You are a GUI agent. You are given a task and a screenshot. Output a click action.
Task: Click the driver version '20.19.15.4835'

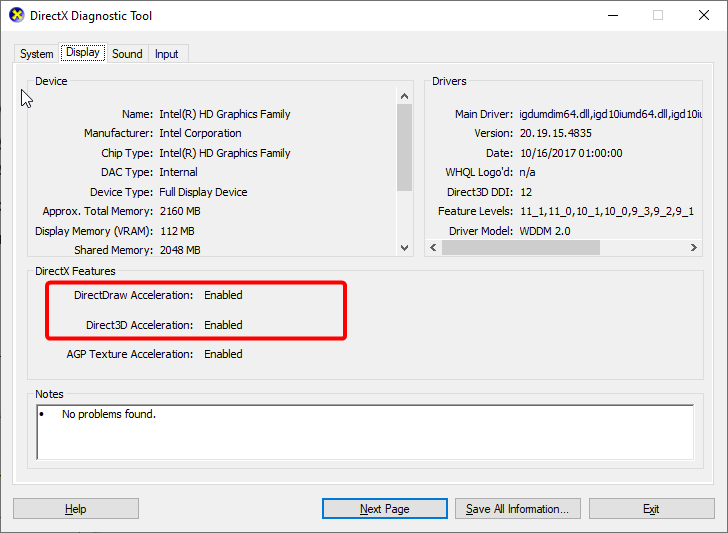point(556,133)
